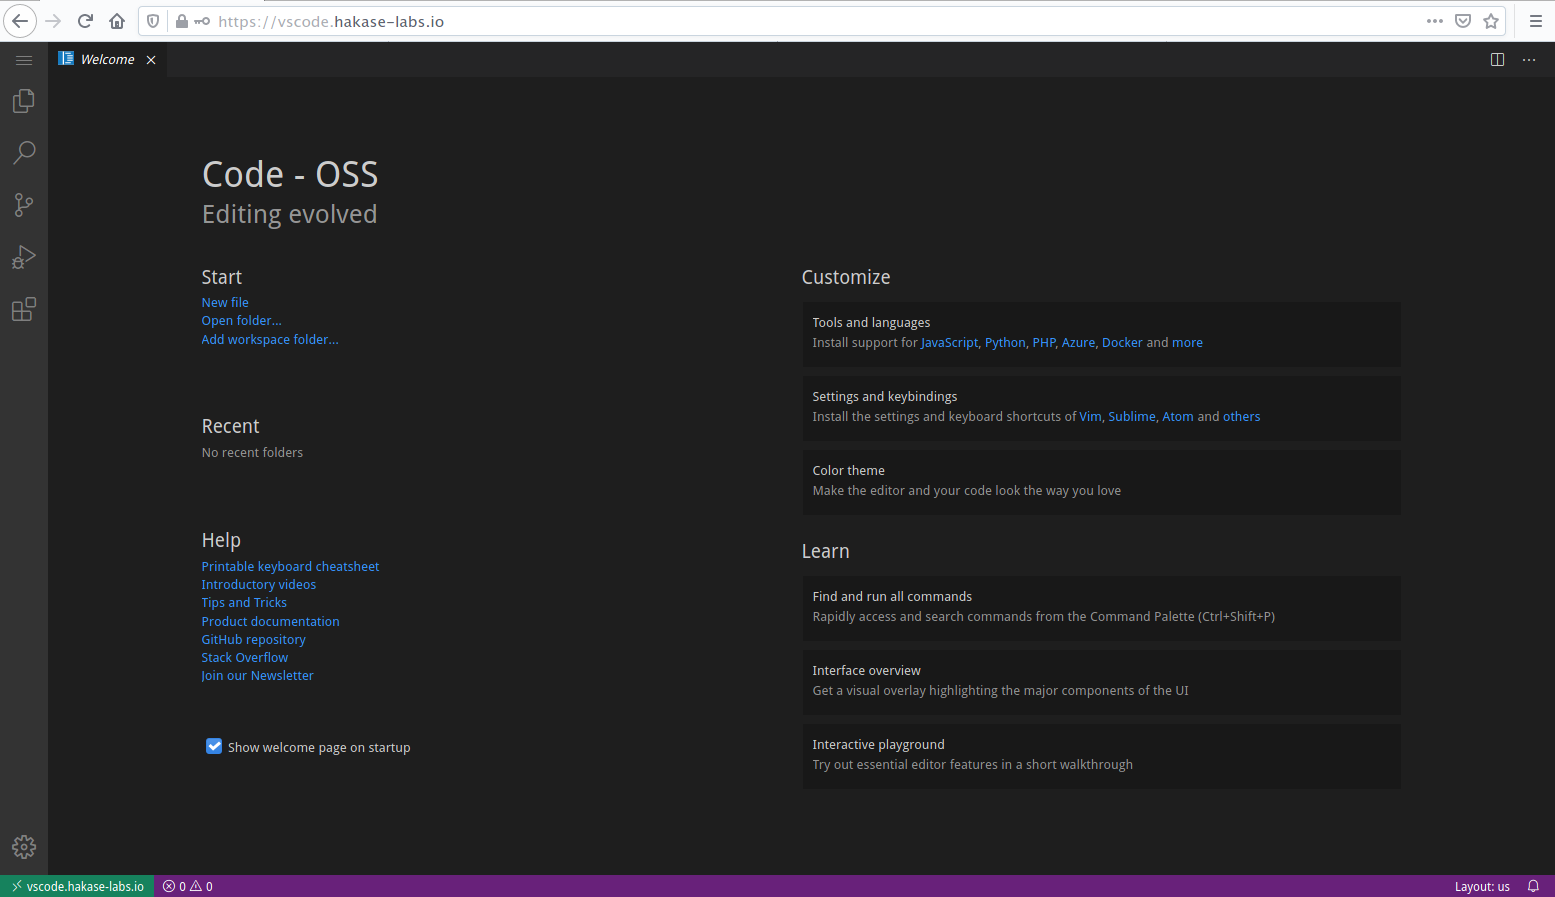1555x897 pixels.
Task: Click the 'more' tools and languages link
Action: click(x=1187, y=343)
